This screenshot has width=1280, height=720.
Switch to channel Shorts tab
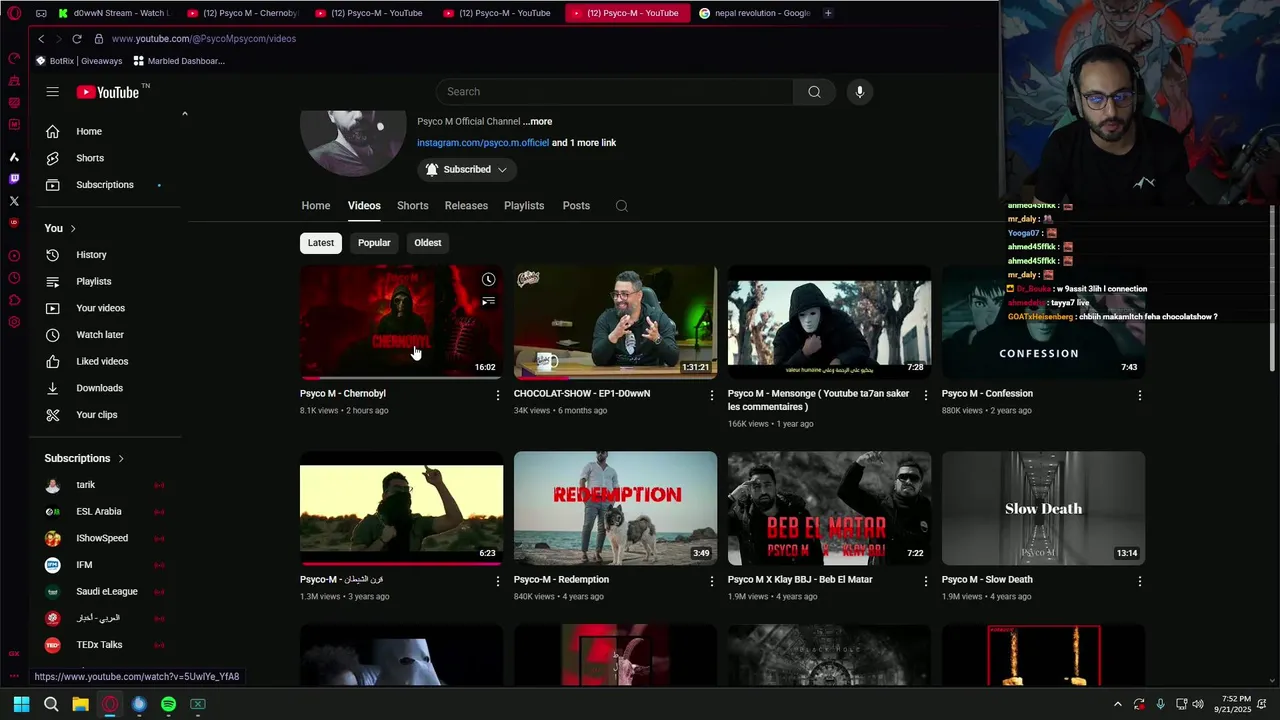(412, 206)
